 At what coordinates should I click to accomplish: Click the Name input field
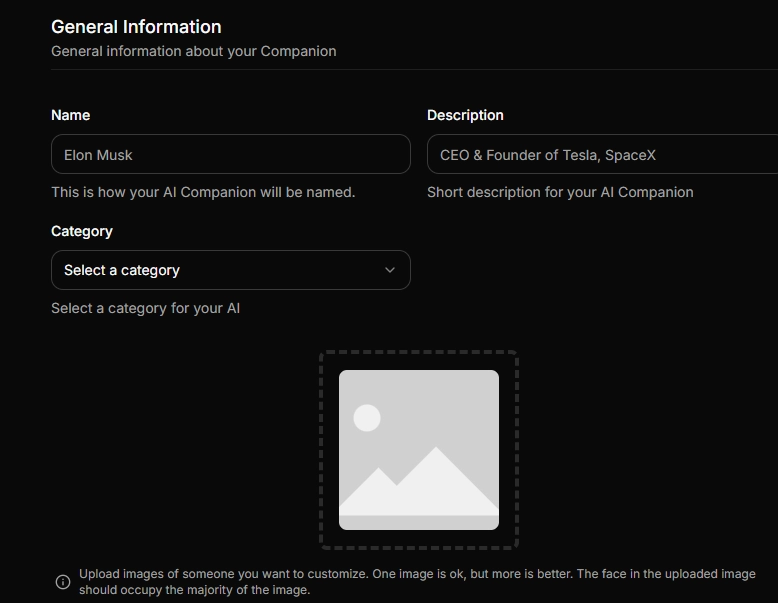(x=231, y=154)
